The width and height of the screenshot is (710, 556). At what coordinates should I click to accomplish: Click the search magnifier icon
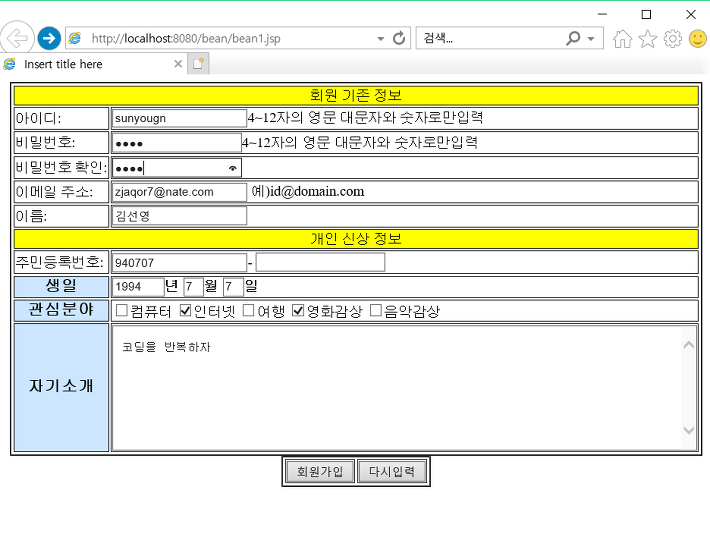[x=573, y=38]
